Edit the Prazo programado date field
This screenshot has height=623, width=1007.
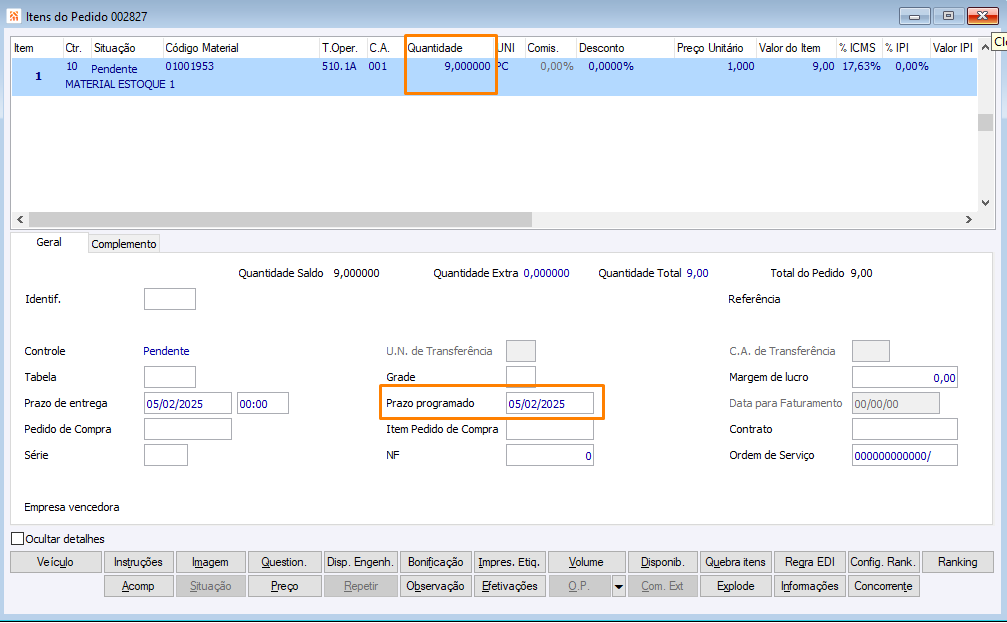(x=550, y=403)
